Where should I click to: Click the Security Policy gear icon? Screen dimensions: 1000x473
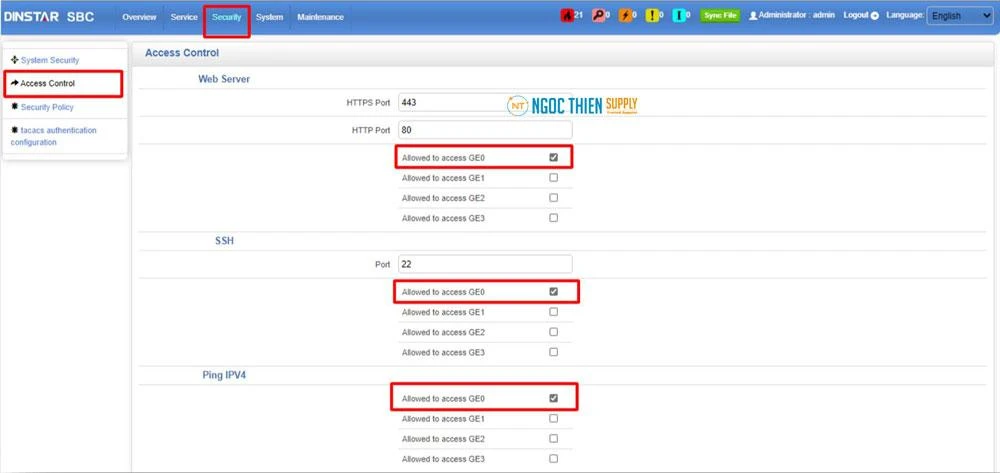[15, 106]
